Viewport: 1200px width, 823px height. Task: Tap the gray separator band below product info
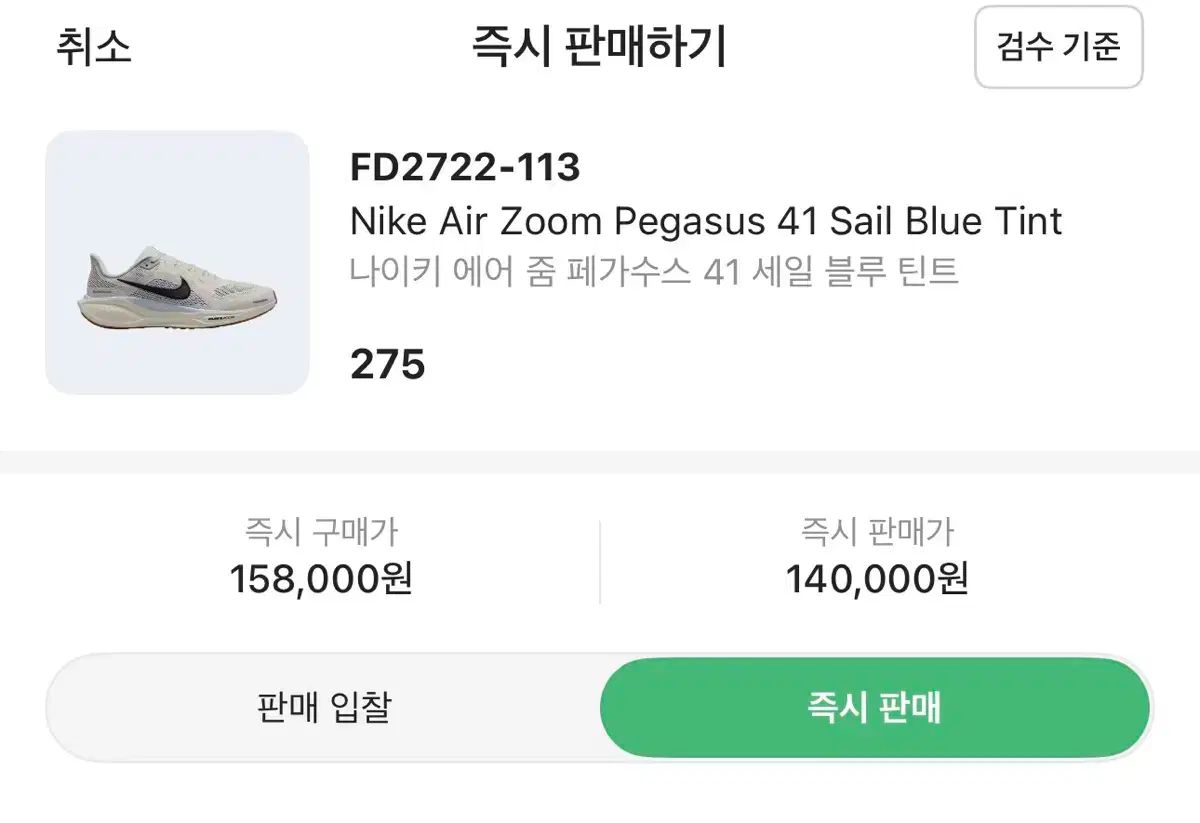coord(600,462)
